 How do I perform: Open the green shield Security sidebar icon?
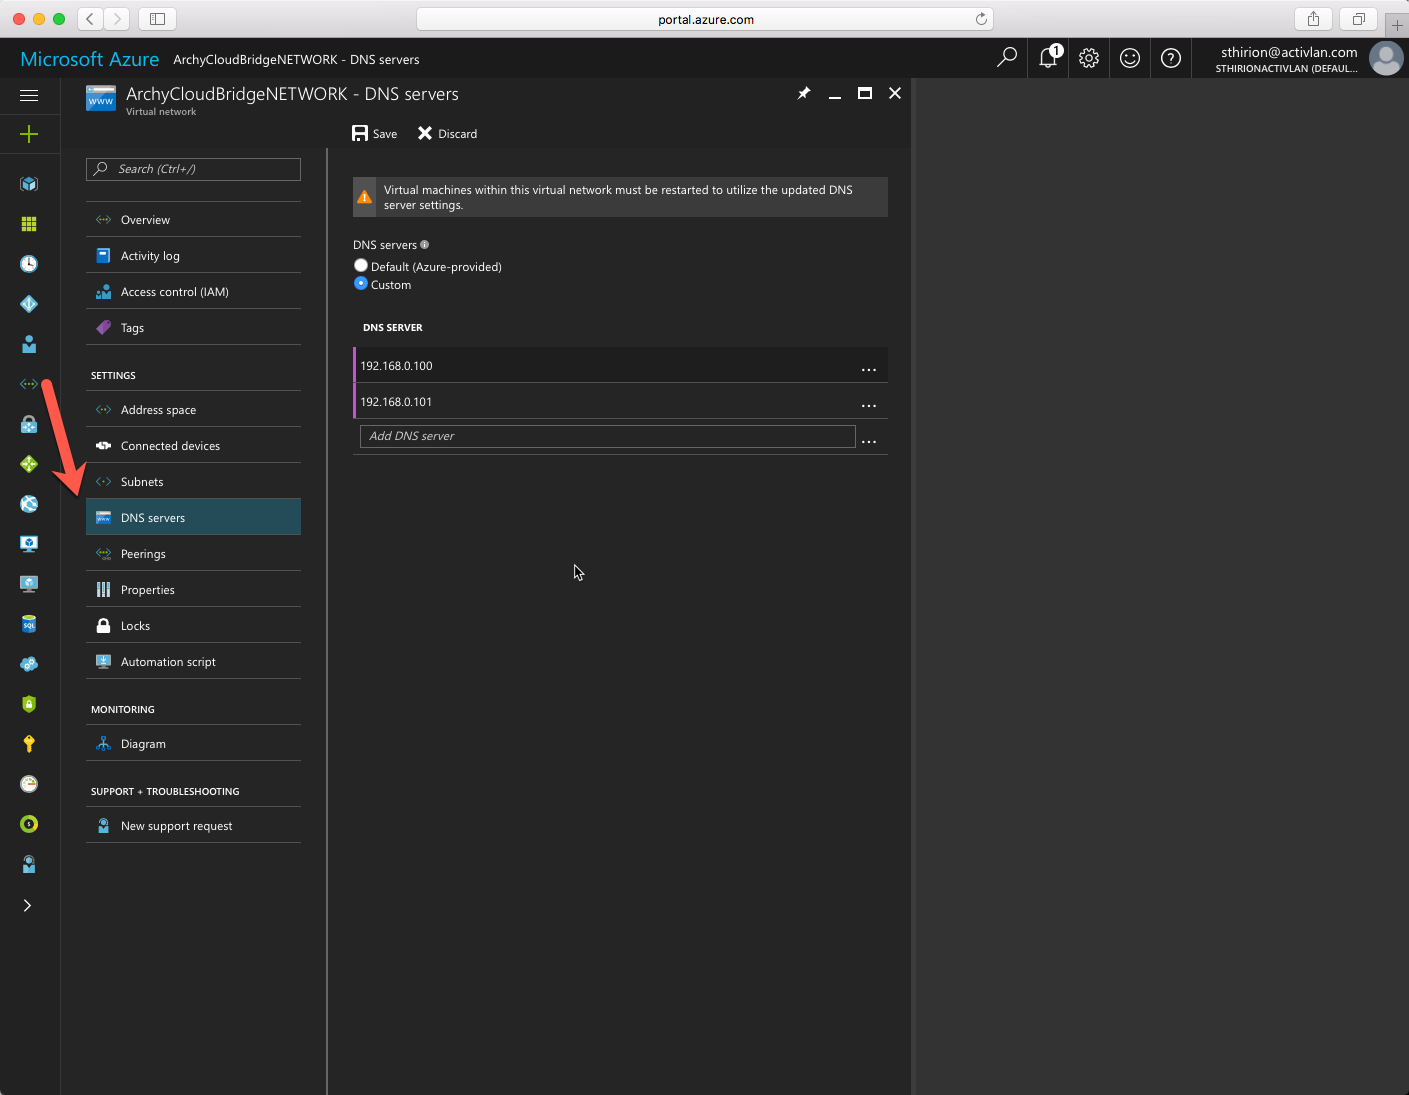click(x=29, y=704)
